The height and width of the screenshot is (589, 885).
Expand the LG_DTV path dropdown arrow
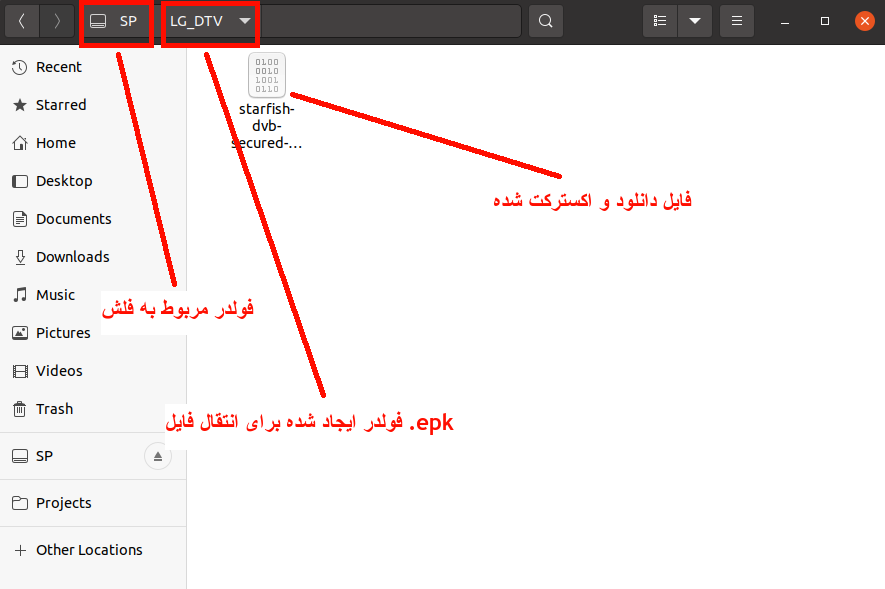pyautogui.click(x=244, y=21)
